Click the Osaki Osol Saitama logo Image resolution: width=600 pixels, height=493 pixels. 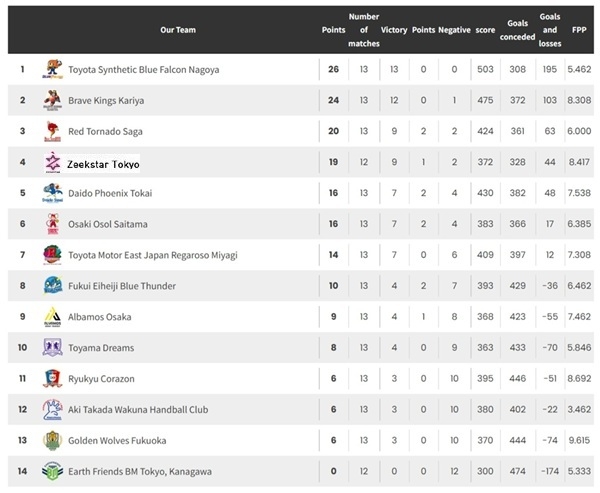pyautogui.click(x=52, y=224)
